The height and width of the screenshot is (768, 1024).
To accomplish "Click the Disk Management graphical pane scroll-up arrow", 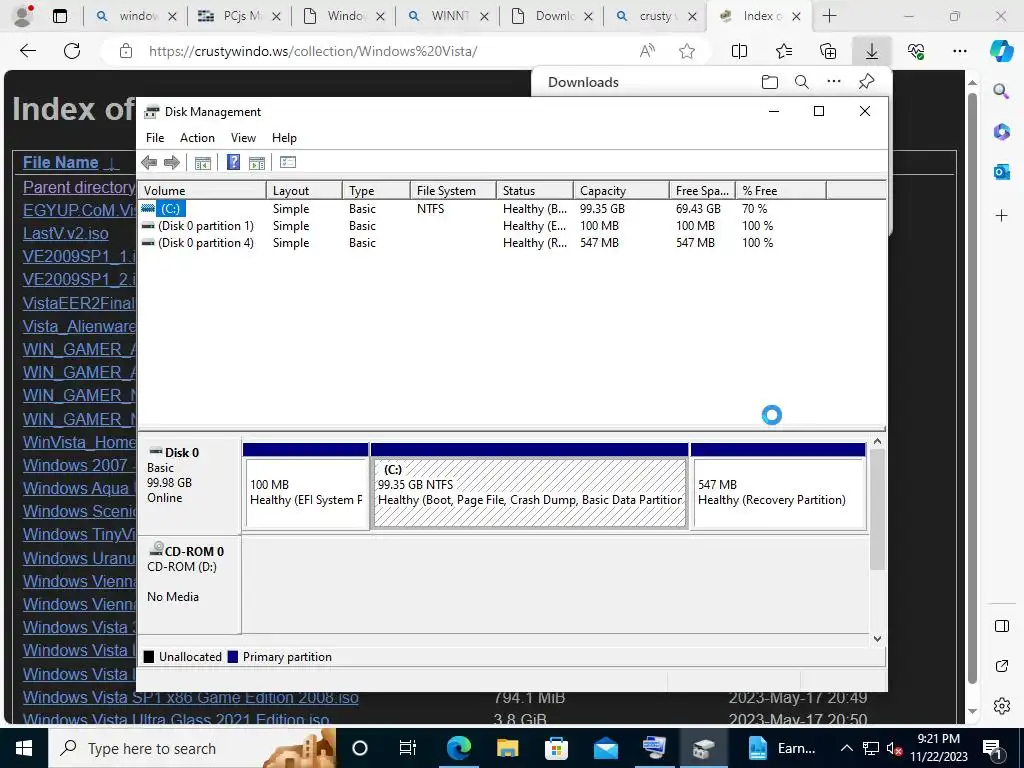I will tap(877, 442).
